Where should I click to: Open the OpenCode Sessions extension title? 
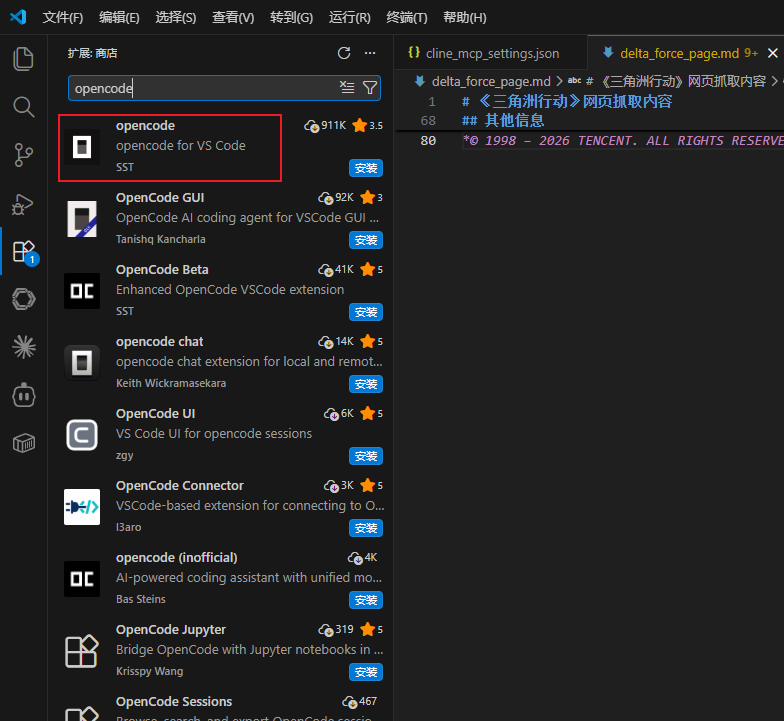click(174, 702)
